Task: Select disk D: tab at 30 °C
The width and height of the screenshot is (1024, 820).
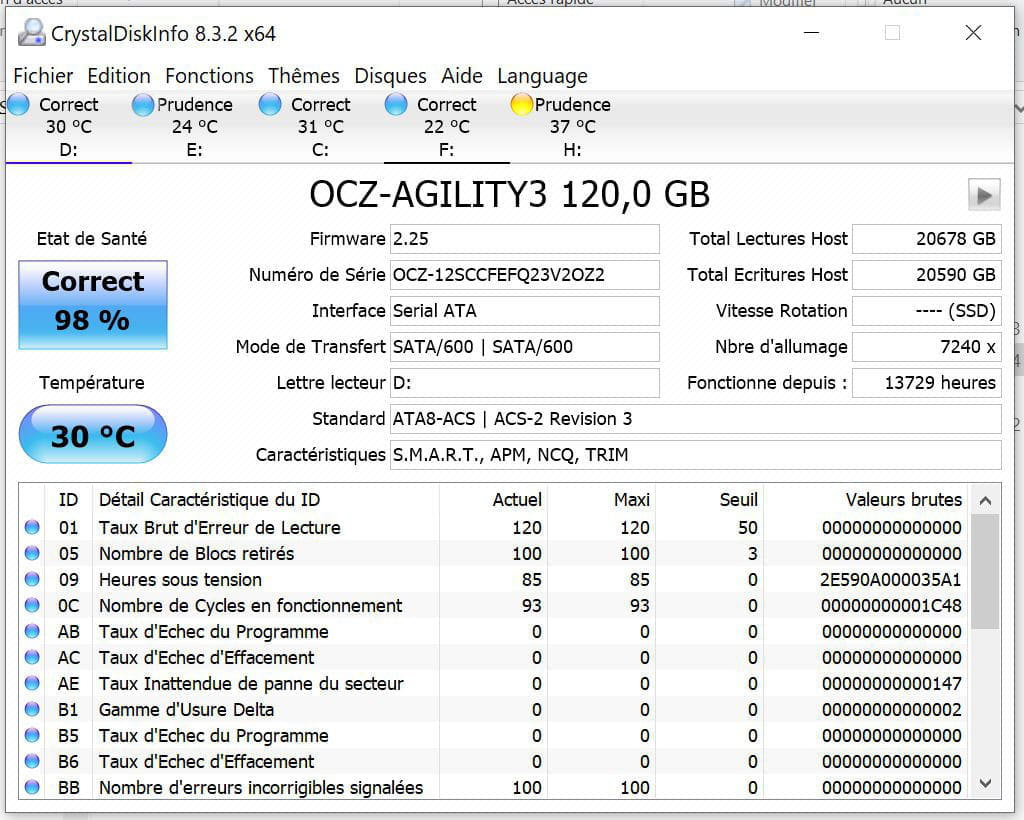Action: pyautogui.click(x=69, y=127)
